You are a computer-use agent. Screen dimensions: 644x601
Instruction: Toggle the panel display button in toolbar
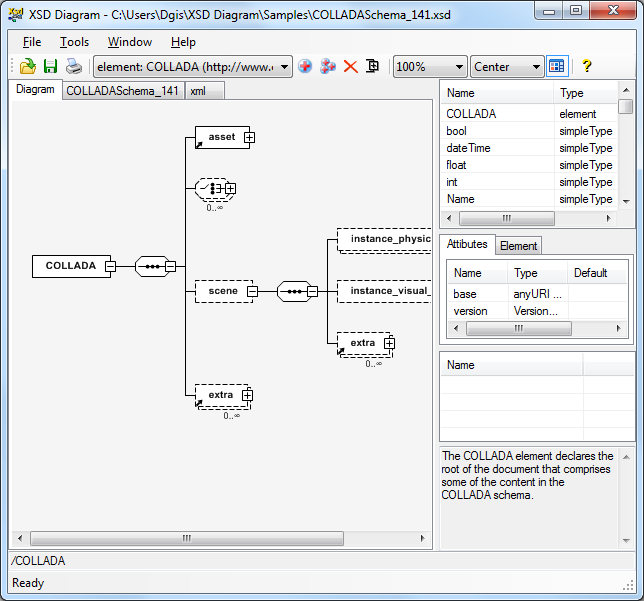pyautogui.click(x=557, y=67)
